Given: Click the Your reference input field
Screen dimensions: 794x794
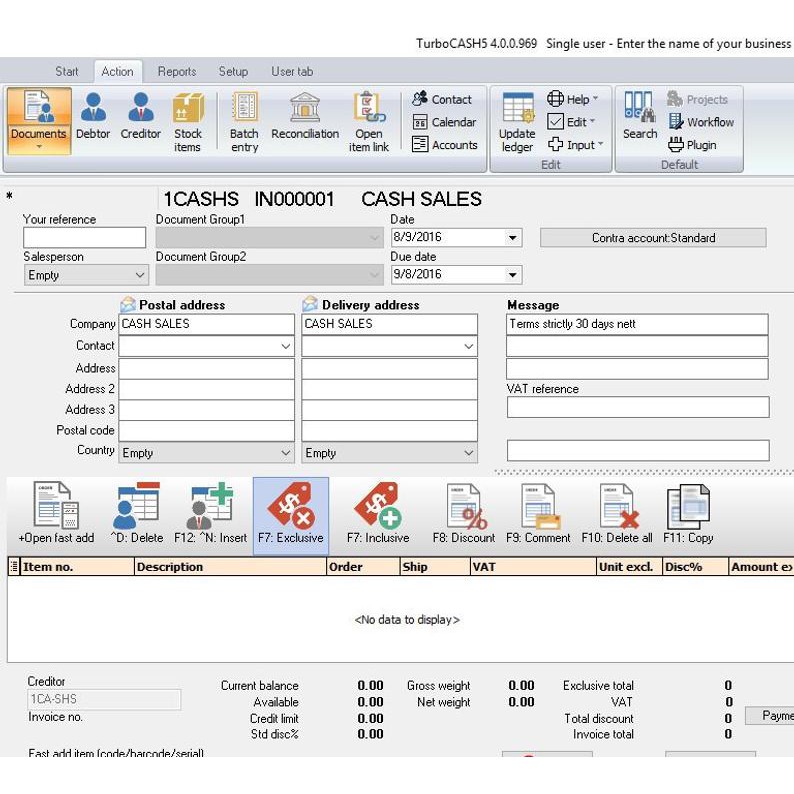Looking at the screenshot, I should [x=84, y=238].
